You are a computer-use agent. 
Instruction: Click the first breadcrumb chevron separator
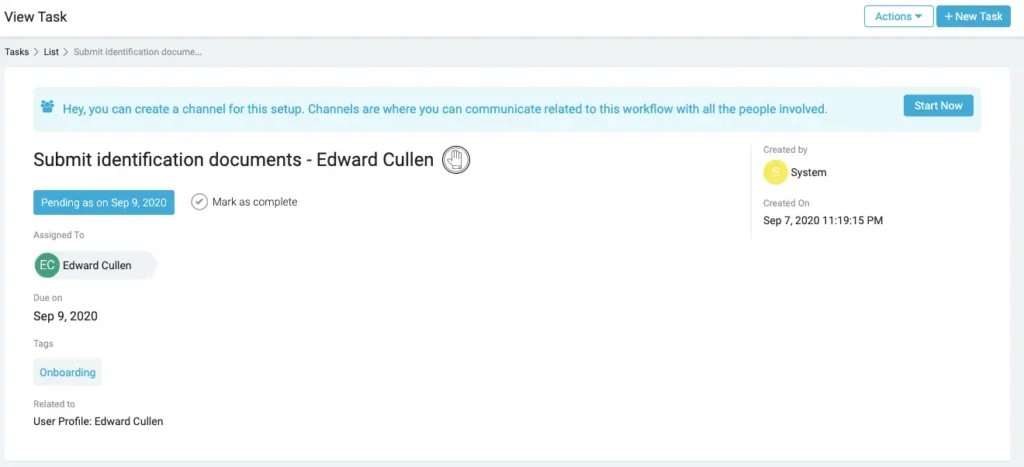pyautogui.click(x=36, y=52)
